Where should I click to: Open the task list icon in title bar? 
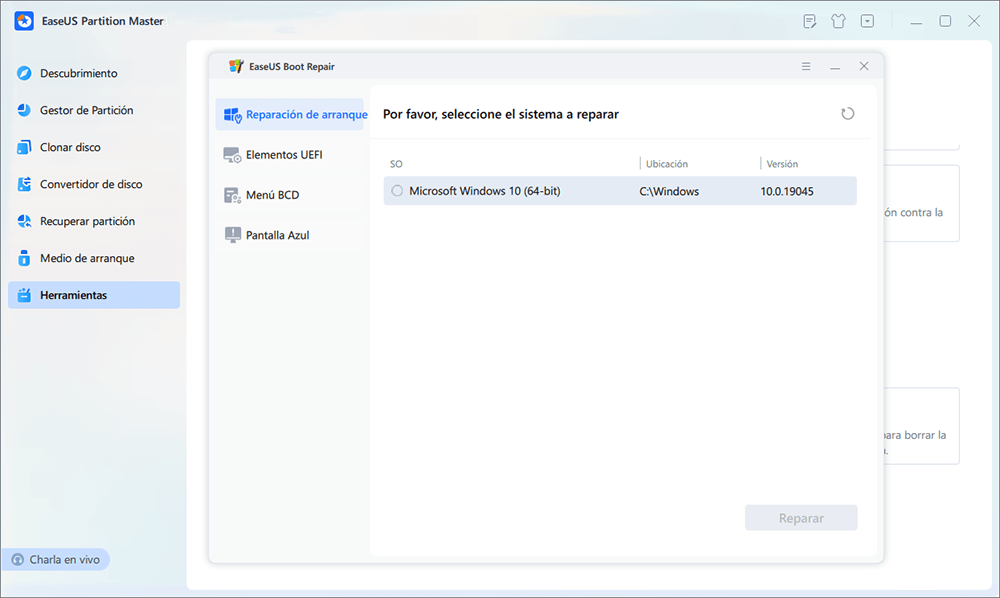[809, 21]
